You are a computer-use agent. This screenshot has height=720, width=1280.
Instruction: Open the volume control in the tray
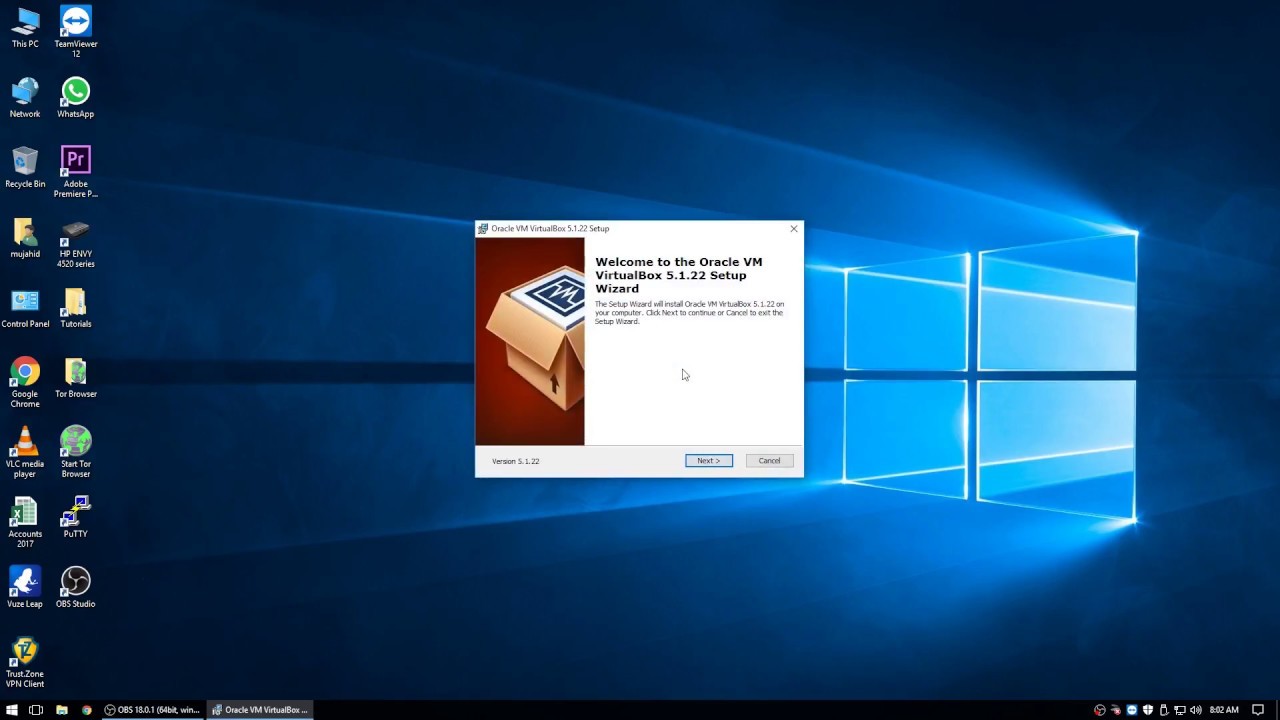1196,710
